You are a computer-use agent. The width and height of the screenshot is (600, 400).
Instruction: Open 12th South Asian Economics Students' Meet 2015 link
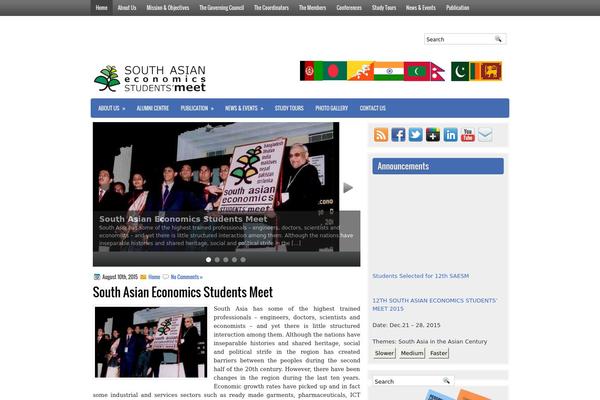tap(435, 305)
